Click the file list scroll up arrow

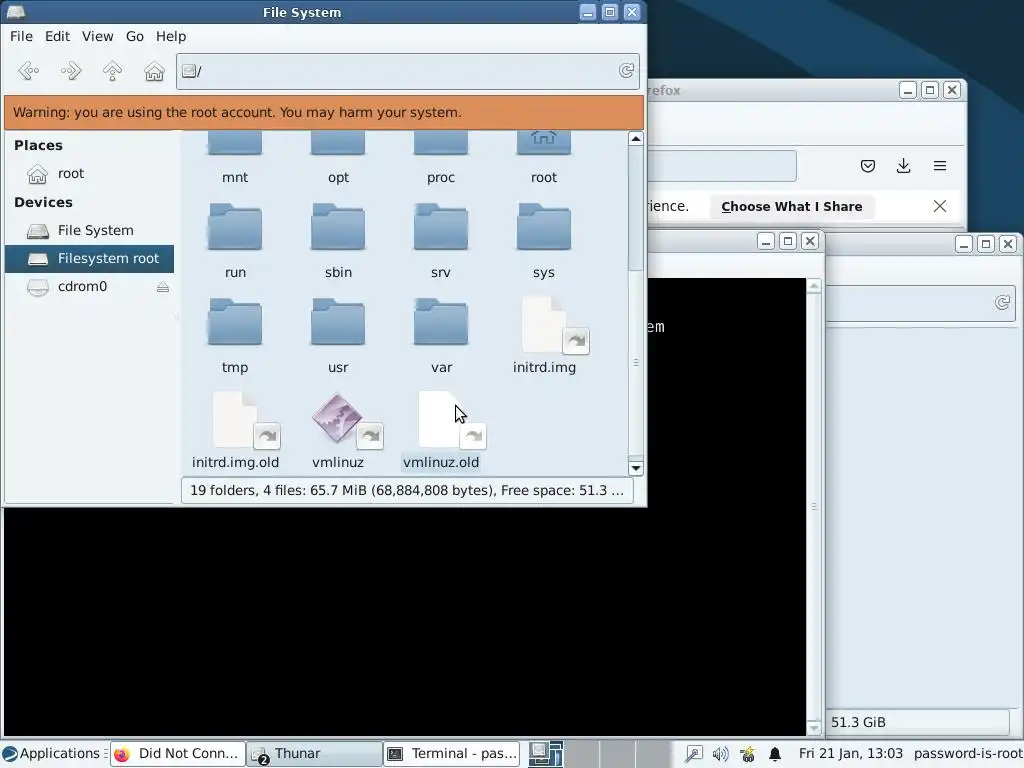[x=635, y=138]
